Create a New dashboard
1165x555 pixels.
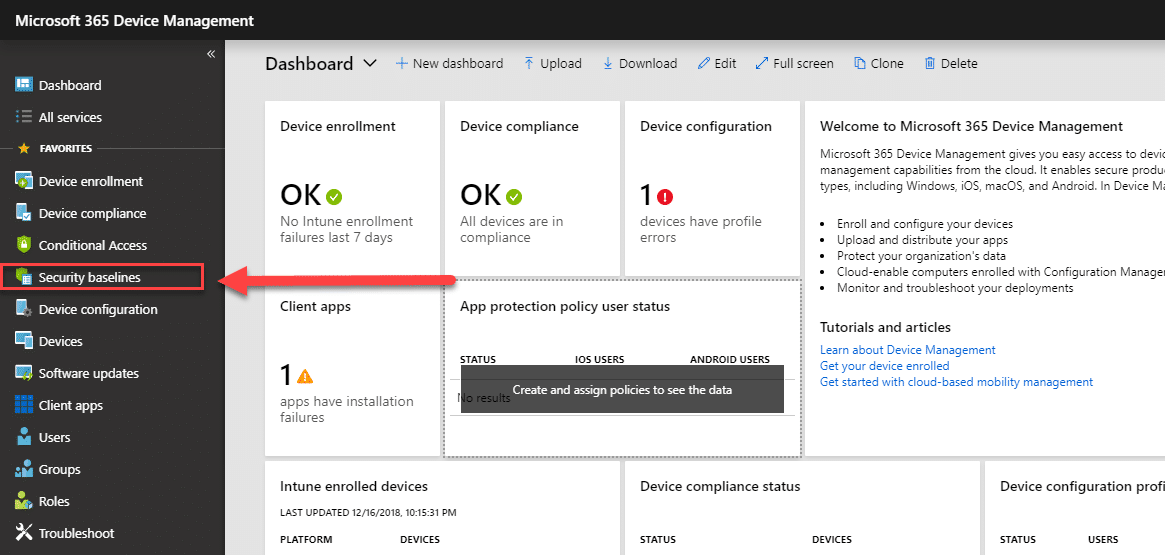tap(449, 63)
